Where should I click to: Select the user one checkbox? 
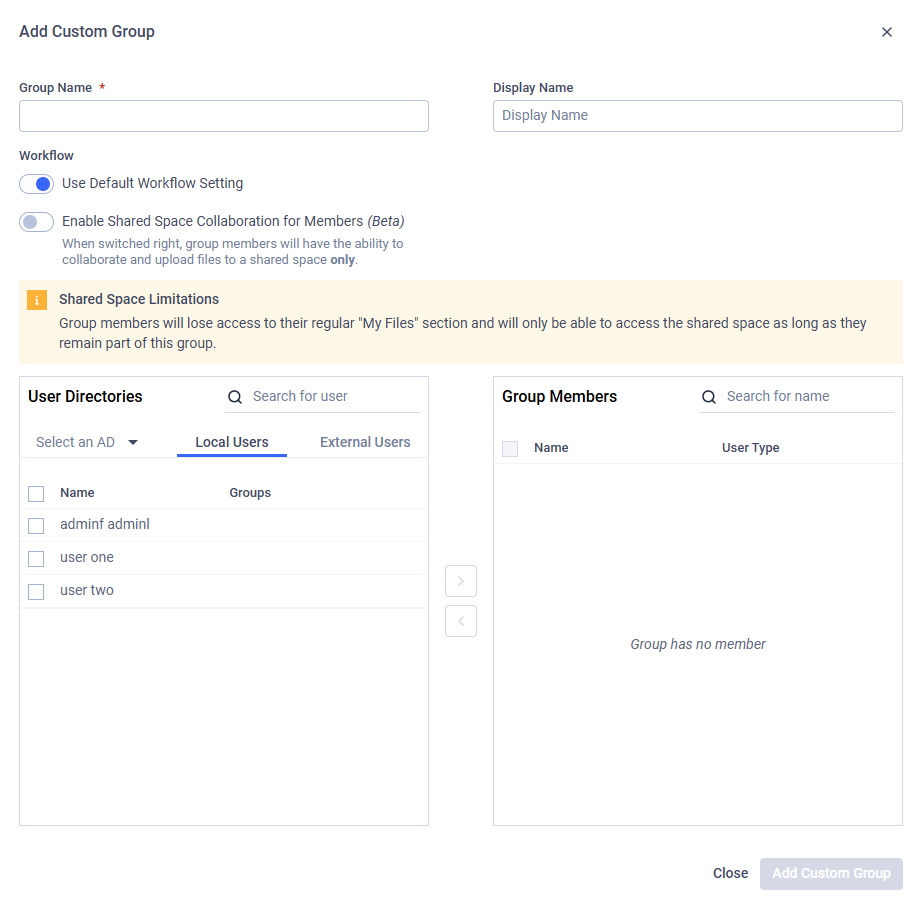[36, 558]
